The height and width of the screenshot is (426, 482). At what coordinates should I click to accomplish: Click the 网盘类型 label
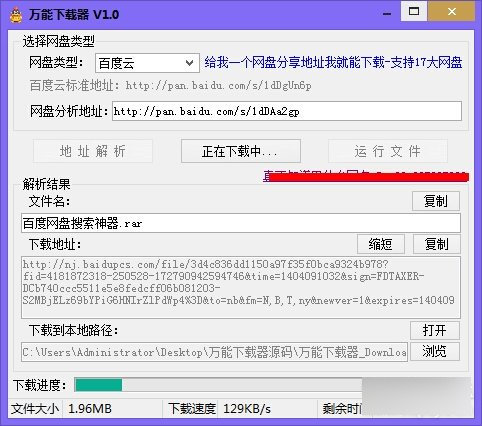pos(56,62)
